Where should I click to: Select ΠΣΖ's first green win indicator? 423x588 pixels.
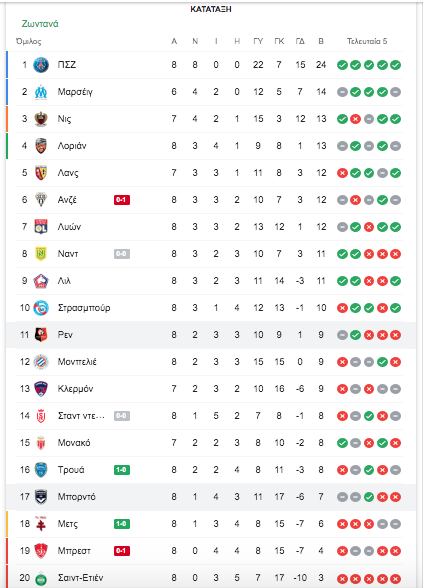click(x=342, y=65)
